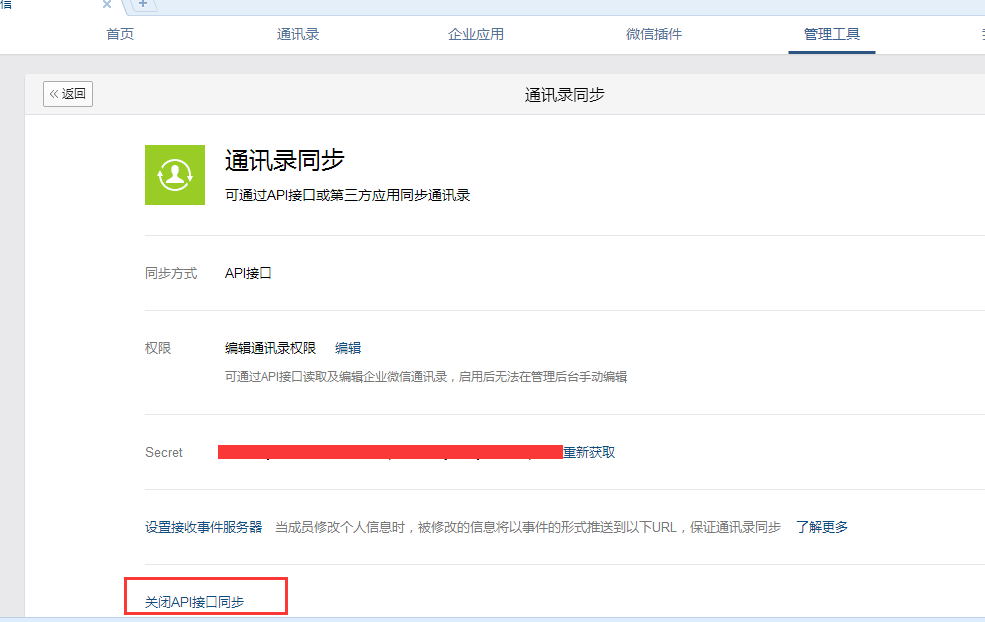Viewport: 985px width, 622px height.
Task: Click the 可通过API接口或第三方应用同步通讯录 subtitle
Action: point(347,195)
